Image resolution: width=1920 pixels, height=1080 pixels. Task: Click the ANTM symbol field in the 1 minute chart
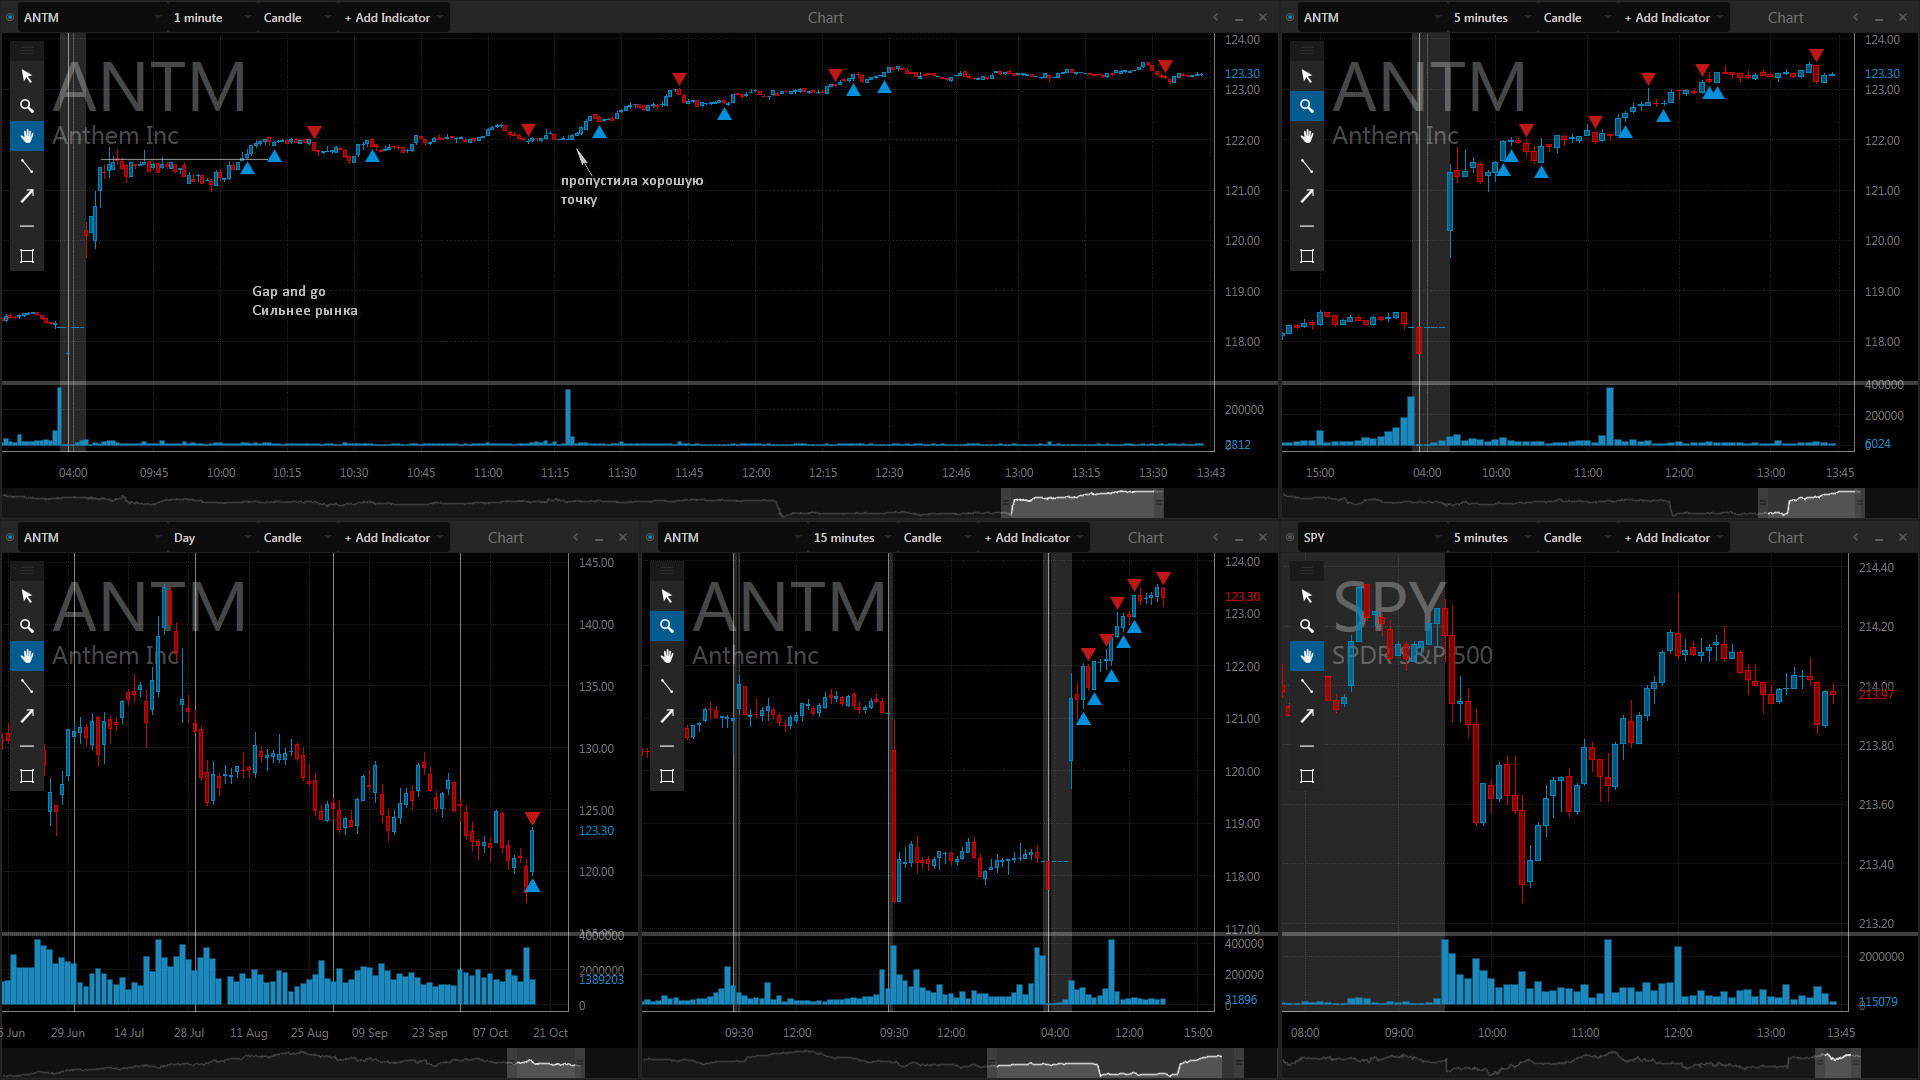point(92,18)
